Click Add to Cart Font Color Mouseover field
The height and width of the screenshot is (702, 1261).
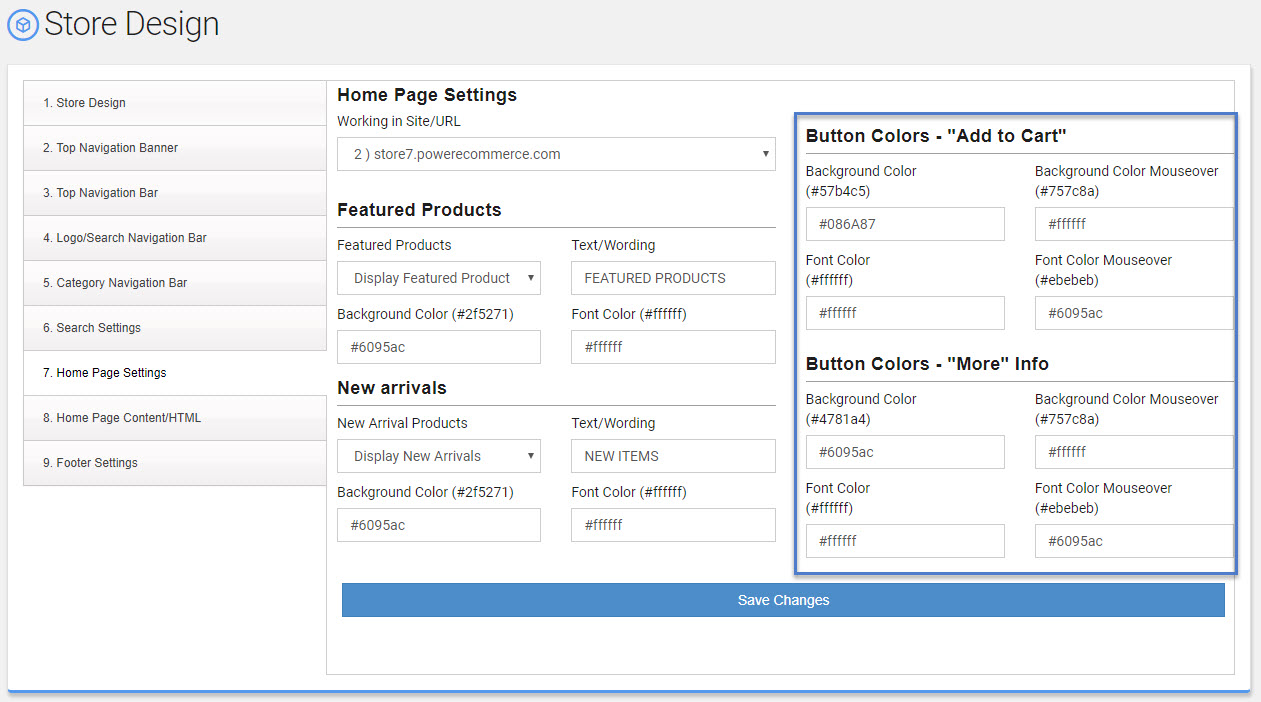click(1133, 313)
